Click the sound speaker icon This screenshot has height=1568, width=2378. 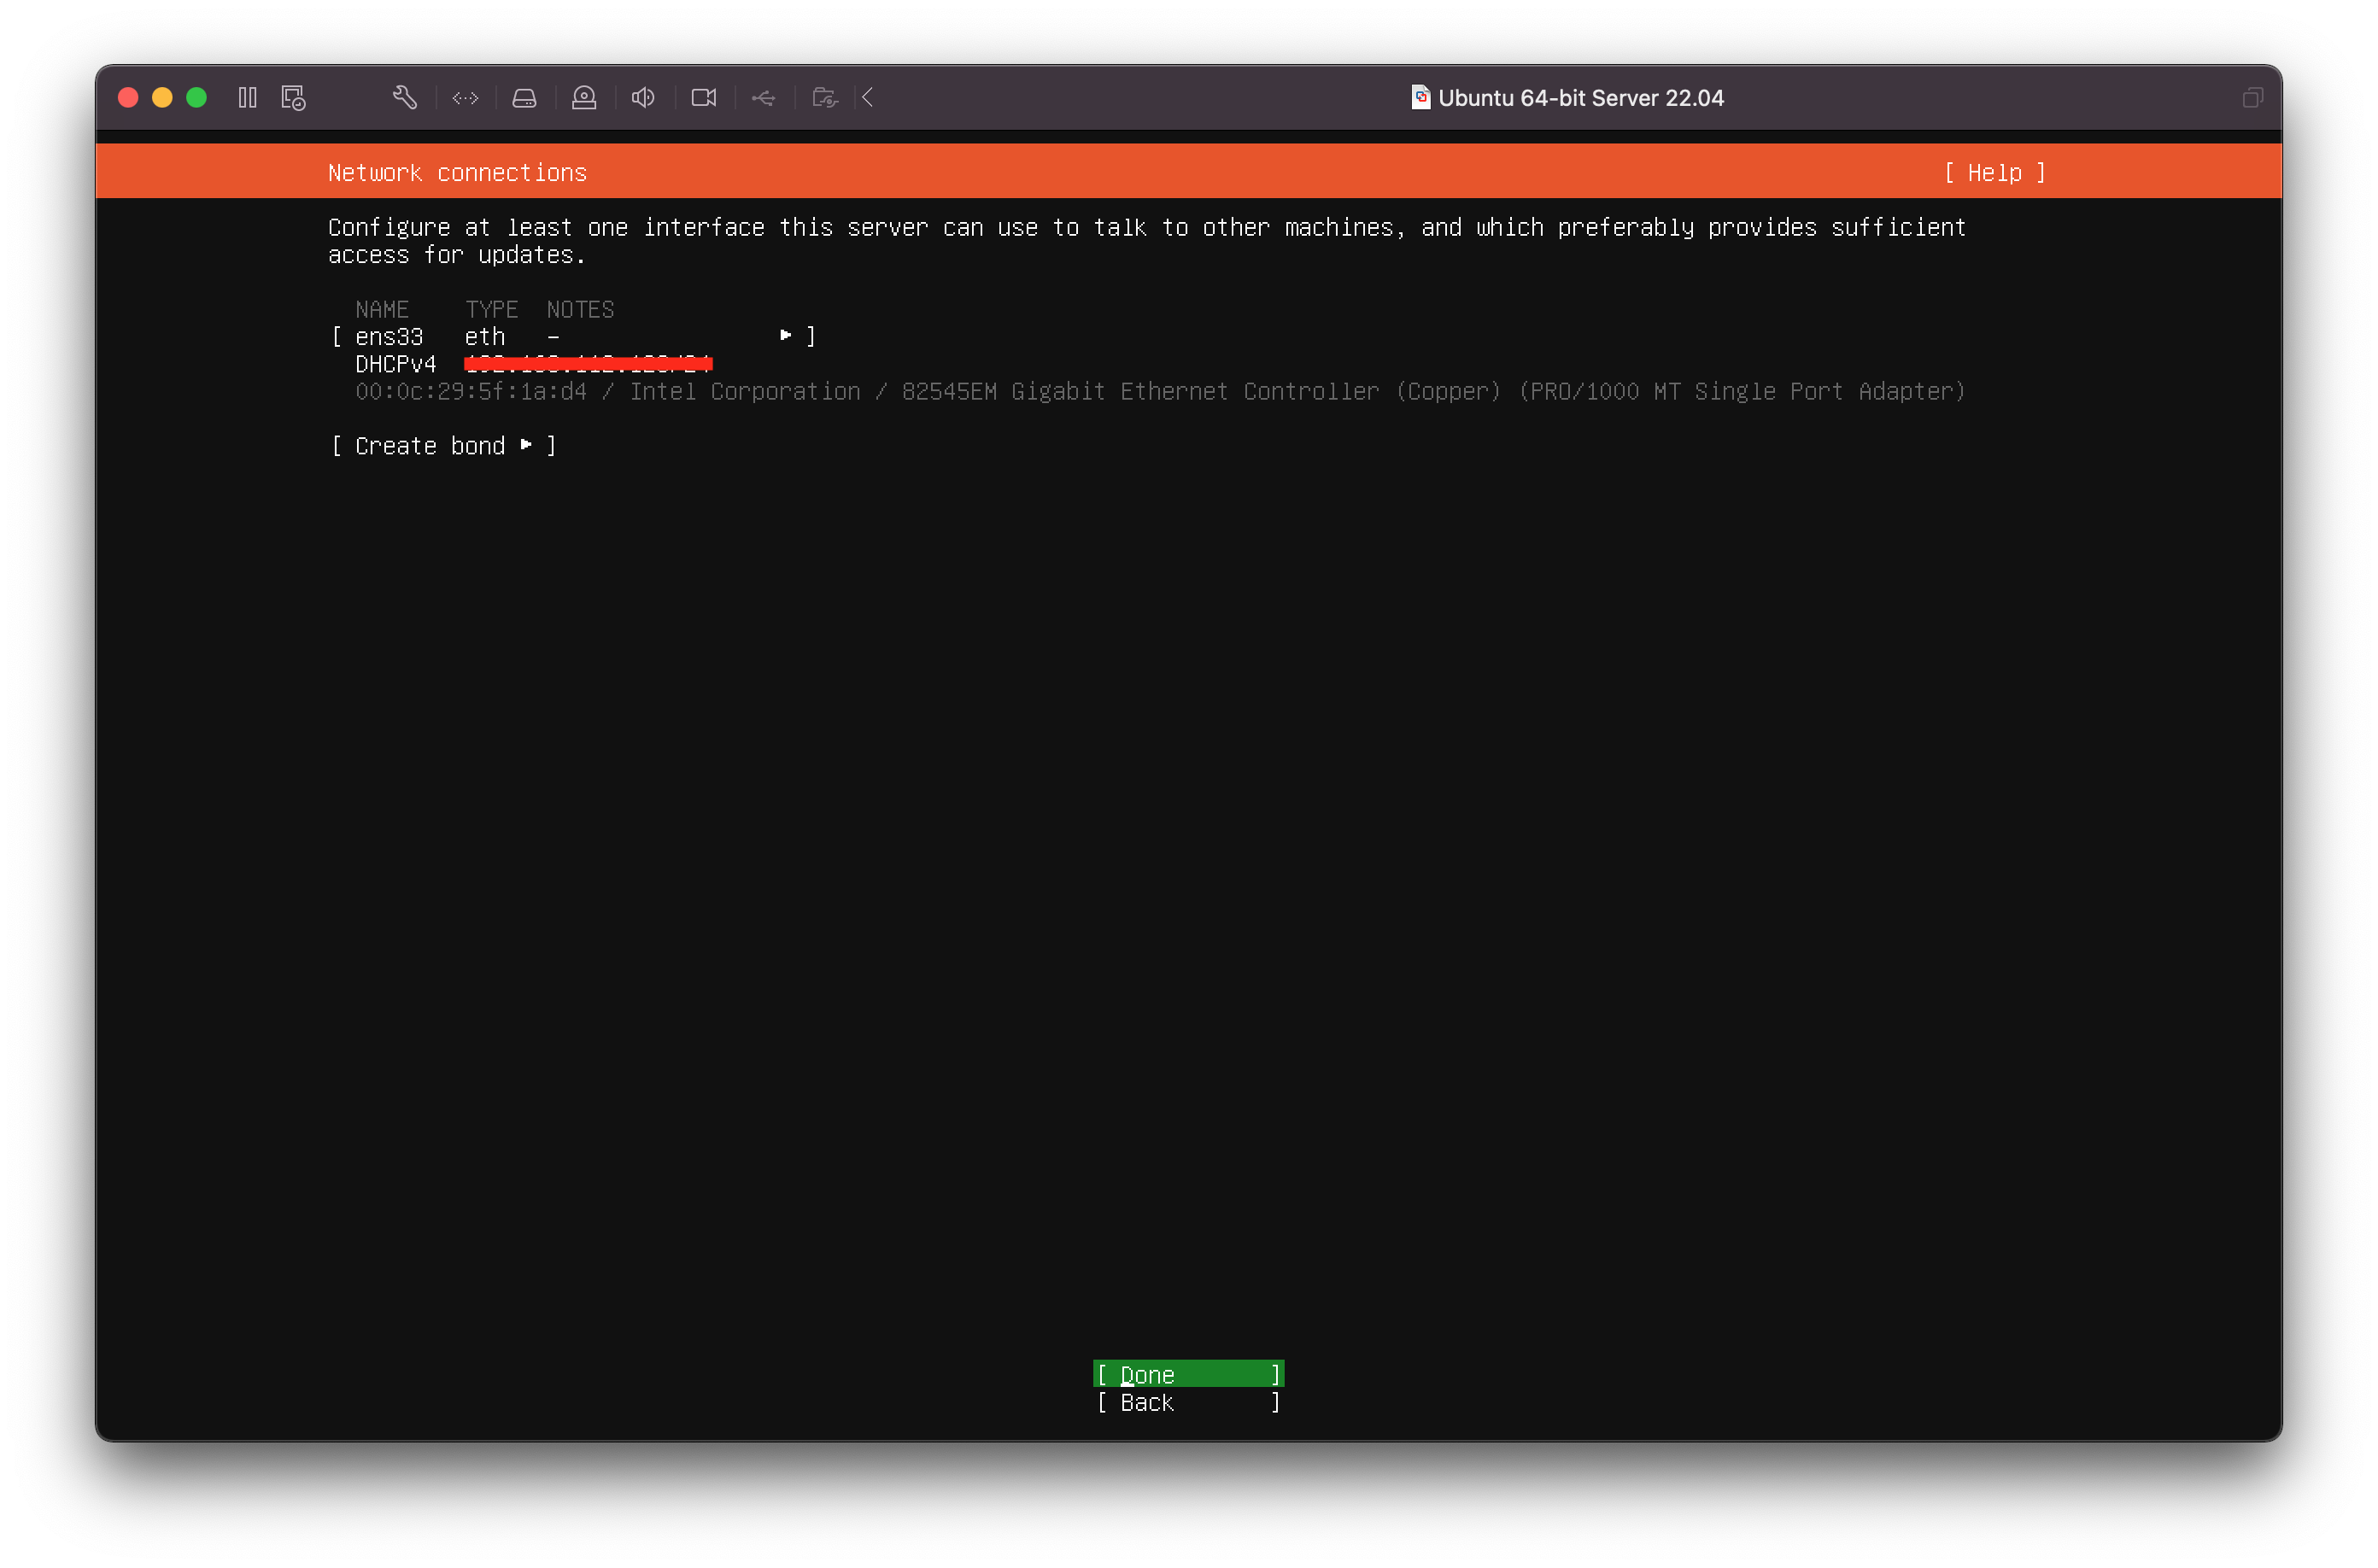(x=643, y=97)
